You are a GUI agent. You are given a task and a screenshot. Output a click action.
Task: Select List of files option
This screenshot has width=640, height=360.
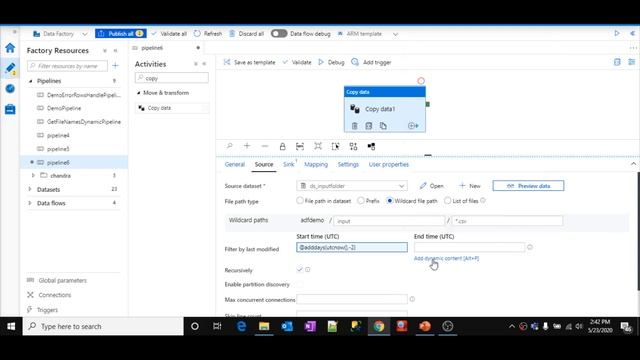pyautogui.click(x=448, y=200)
